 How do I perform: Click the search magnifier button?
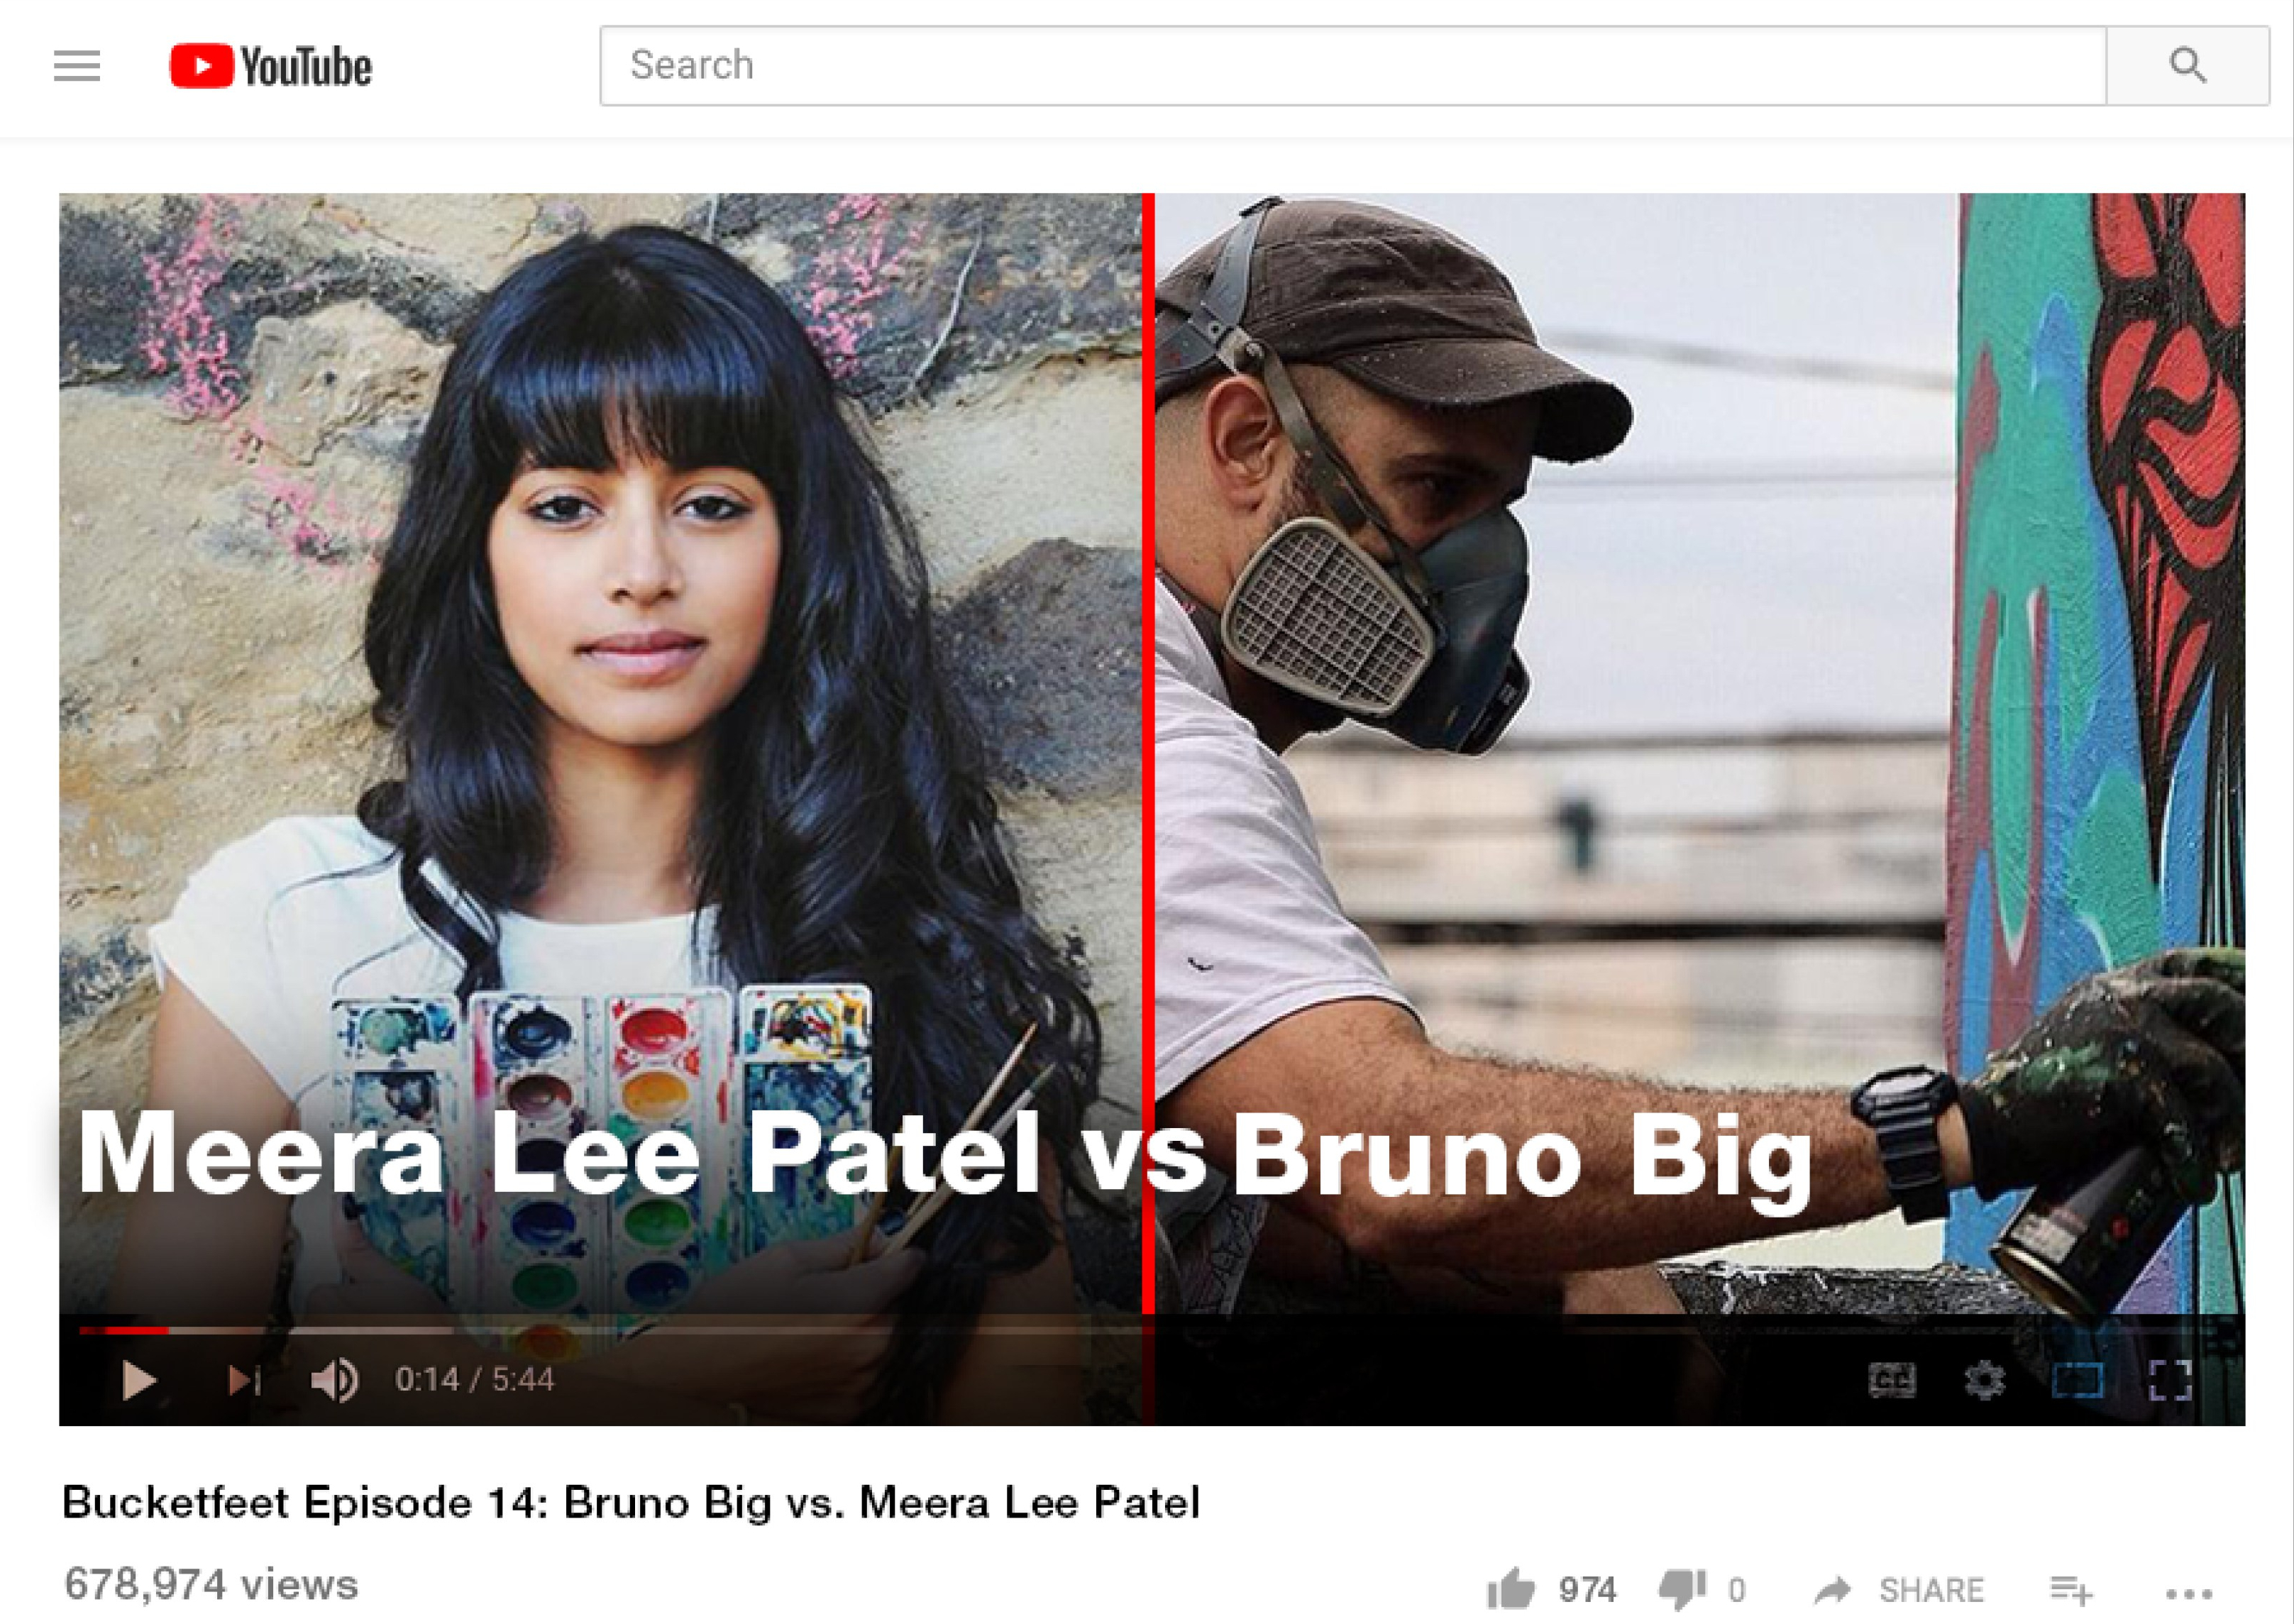coord(2187,66)
